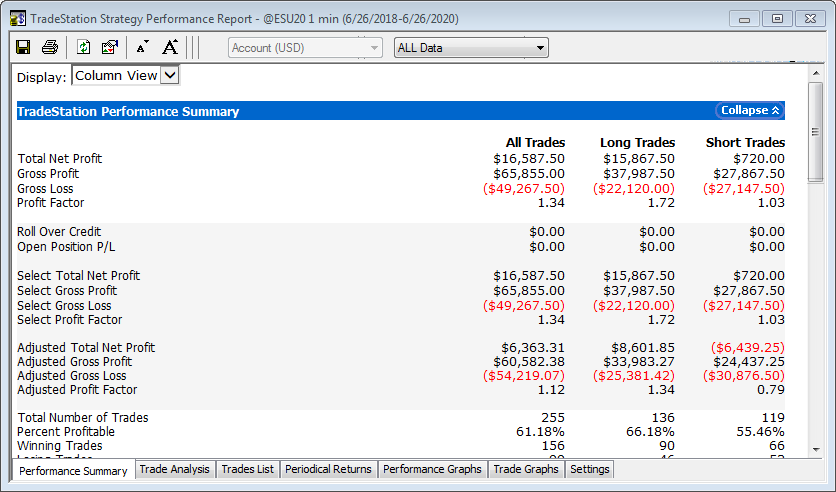Go to the Periodical Returns tab

328,469
